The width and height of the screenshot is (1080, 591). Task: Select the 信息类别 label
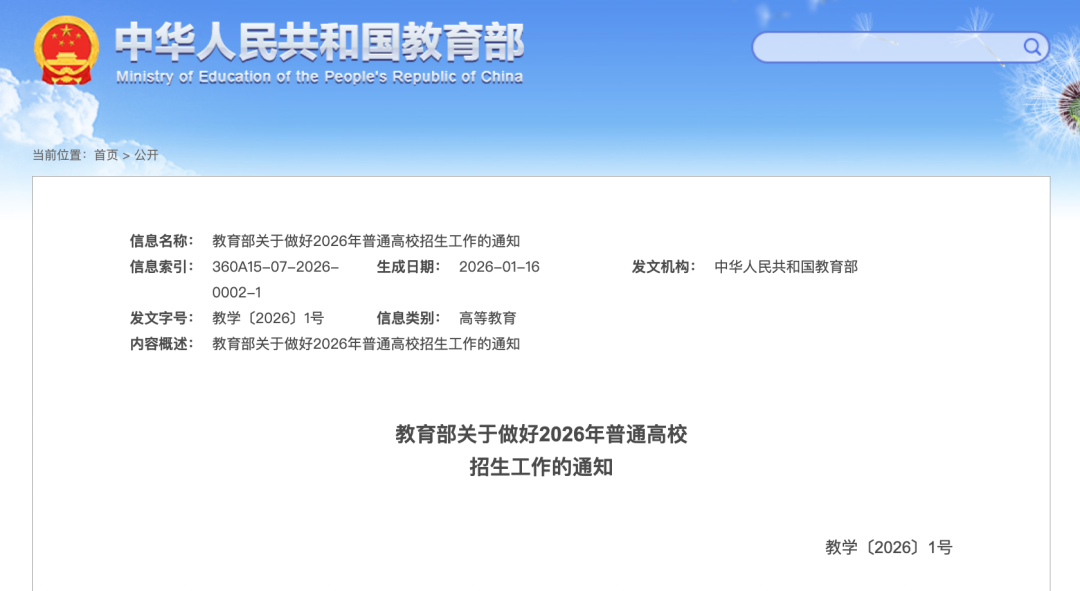pyautogui.click(x=408, y=318)
